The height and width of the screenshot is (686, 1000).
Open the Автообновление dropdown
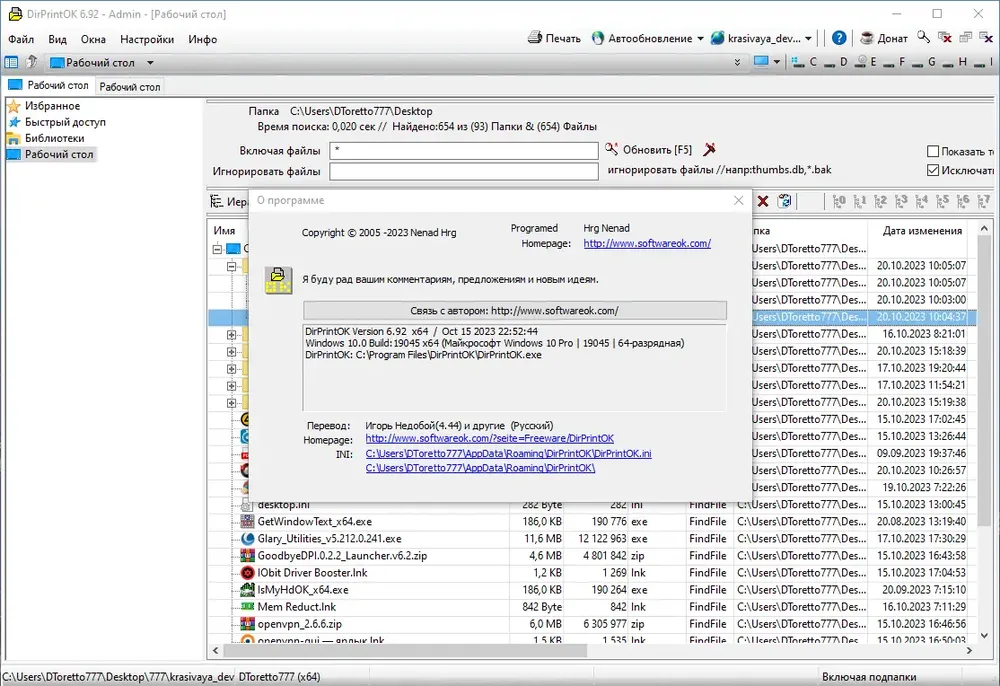[x=700, y=38]
